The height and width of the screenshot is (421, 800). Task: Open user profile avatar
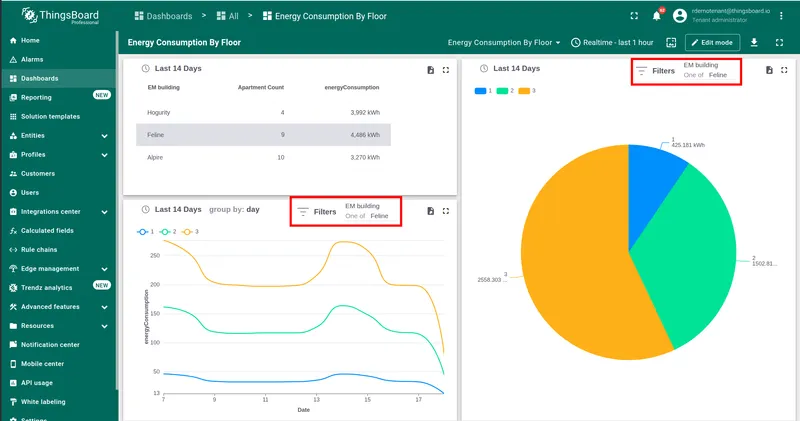coord(680,16)
